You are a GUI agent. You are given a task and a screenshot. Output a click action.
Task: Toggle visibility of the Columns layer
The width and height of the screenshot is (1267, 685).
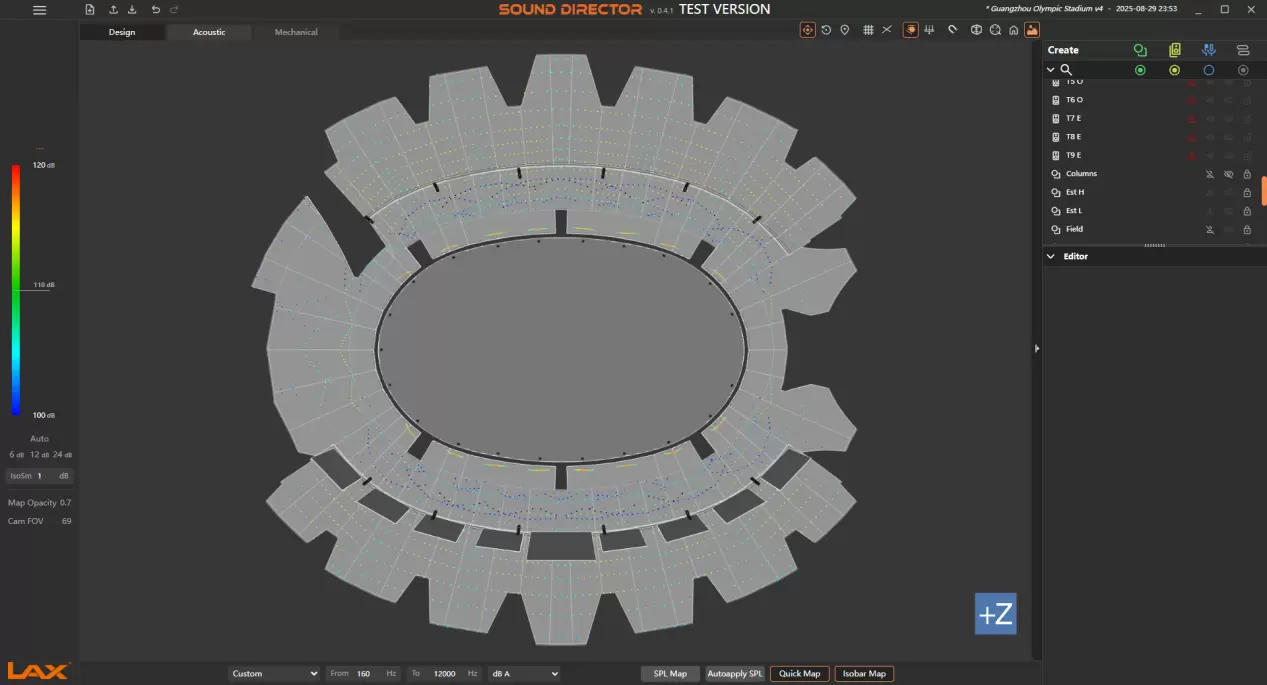click(1228, 174)
